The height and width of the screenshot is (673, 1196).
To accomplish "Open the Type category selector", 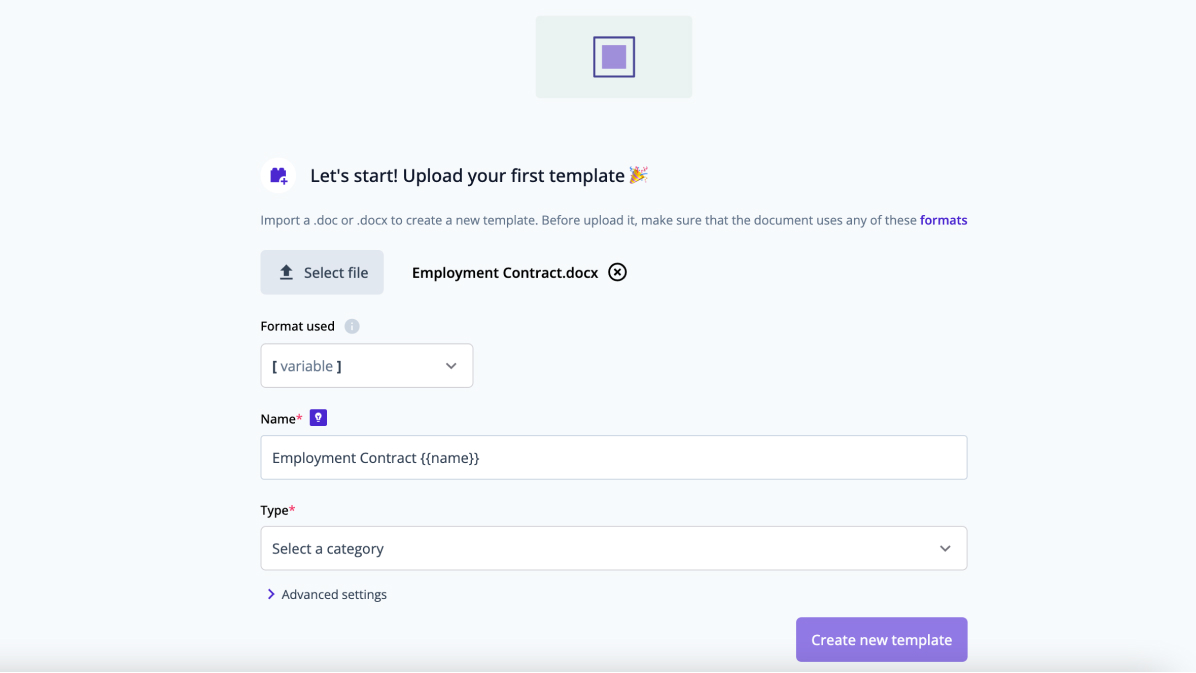I will pos(613,548).
